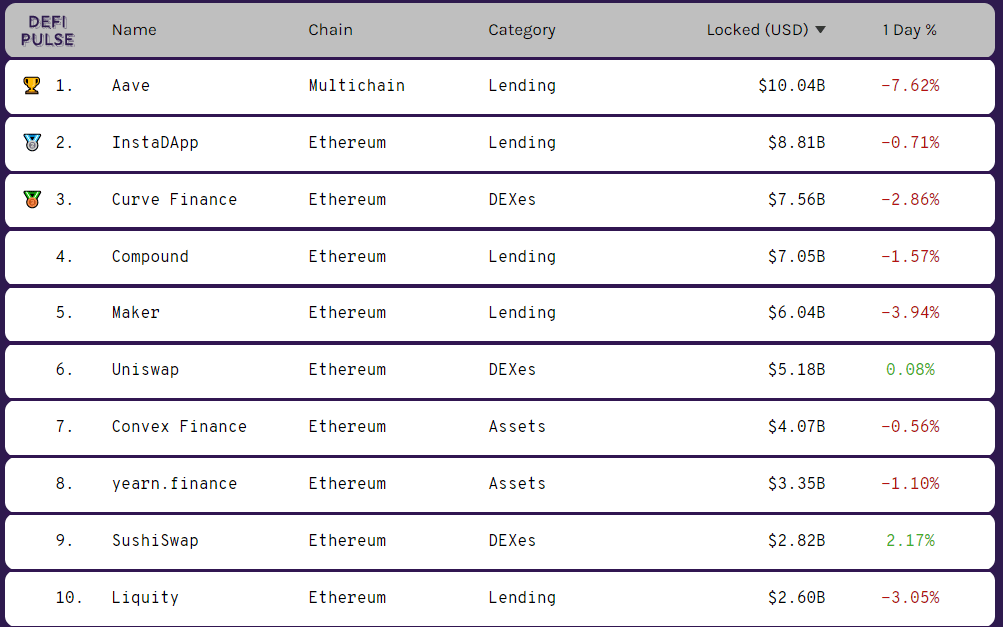Sort table by the Name column header

(134, 30)
